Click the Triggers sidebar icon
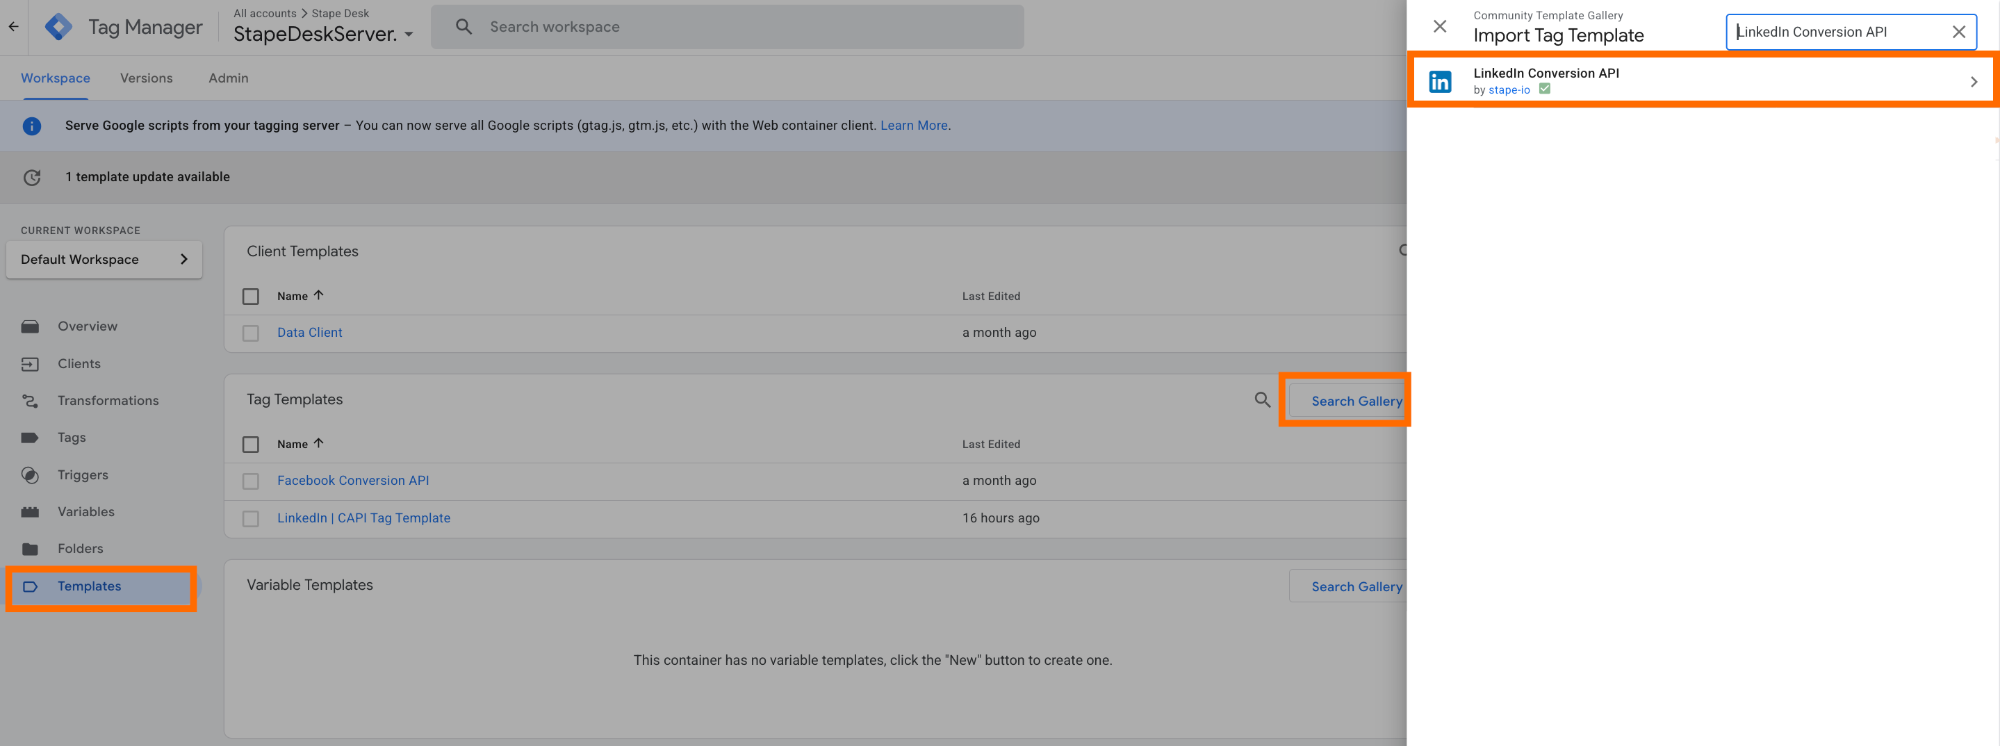The height and width of the screenshot is (746, 2000). click(30, 475)
